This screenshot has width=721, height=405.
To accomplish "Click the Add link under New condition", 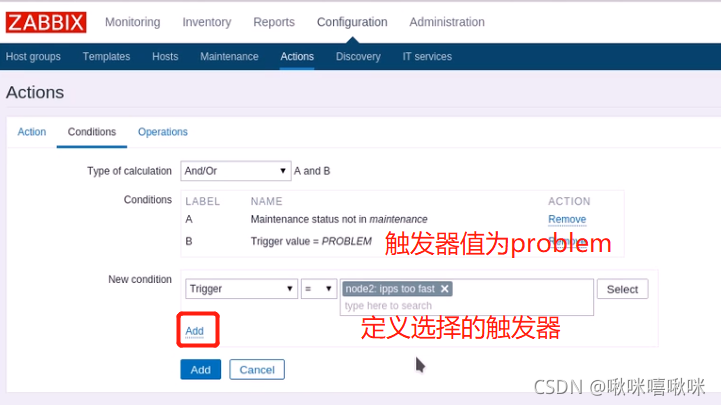I will click(x=194, y=331).
